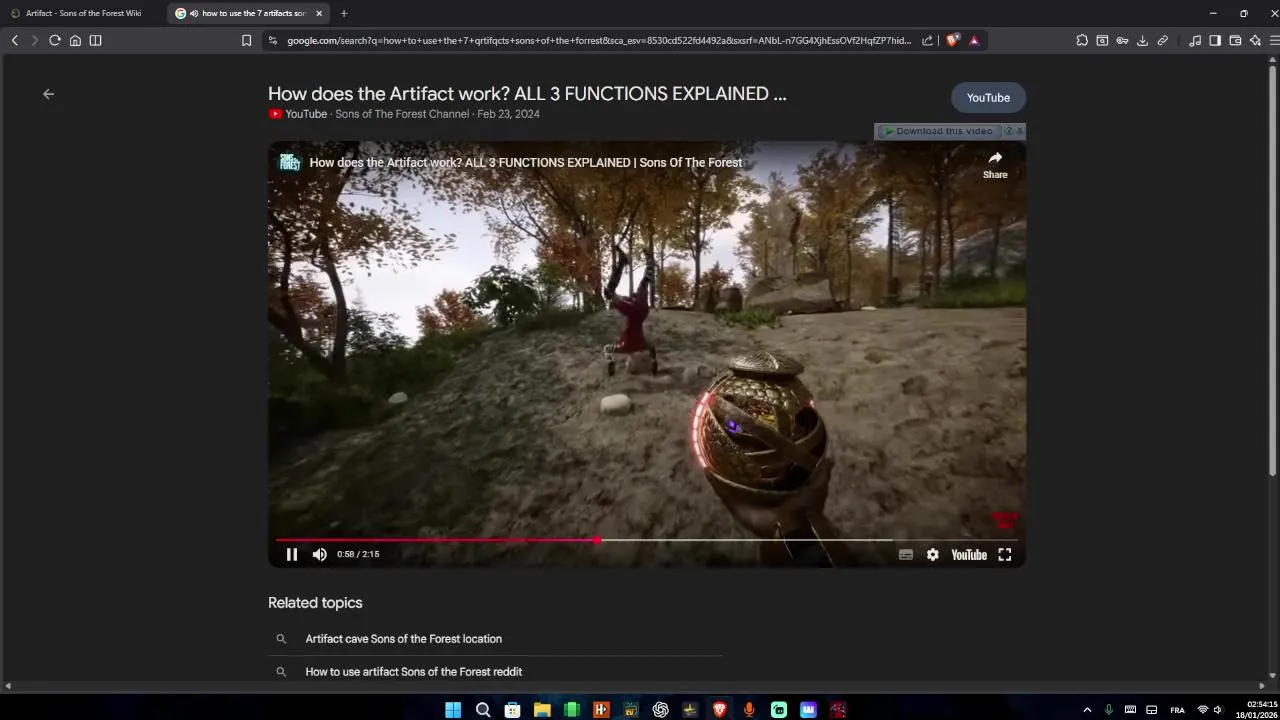Mute tab via speaker icon on tab

coord(193,13)
